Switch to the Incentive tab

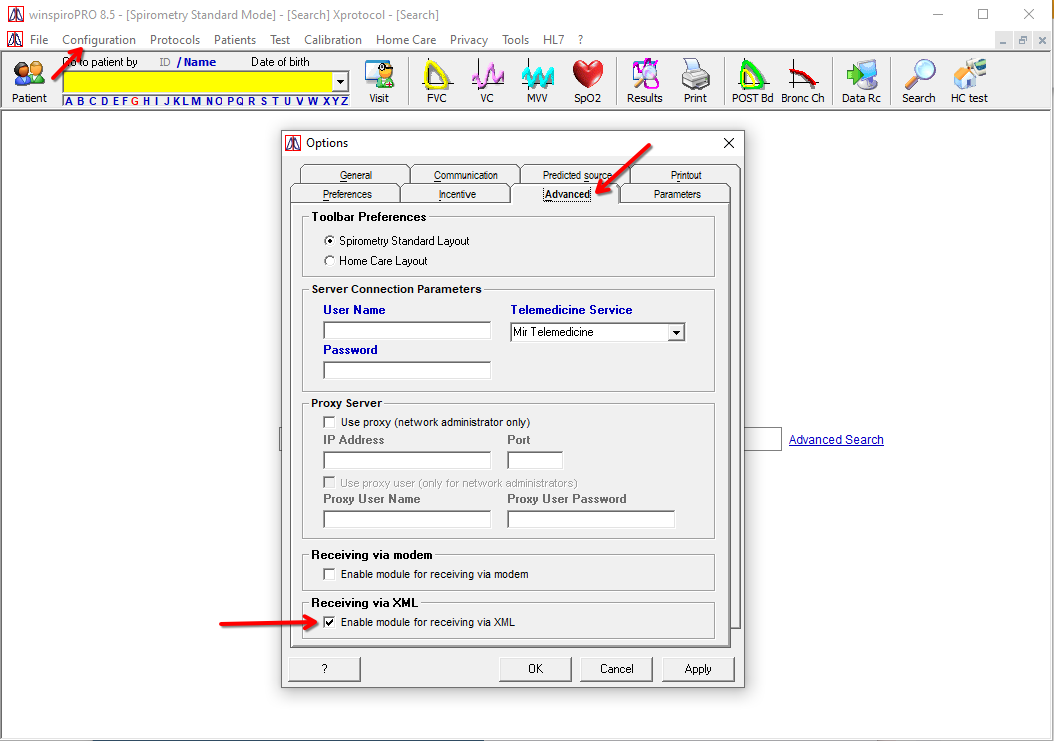click(x=457, y=194)
